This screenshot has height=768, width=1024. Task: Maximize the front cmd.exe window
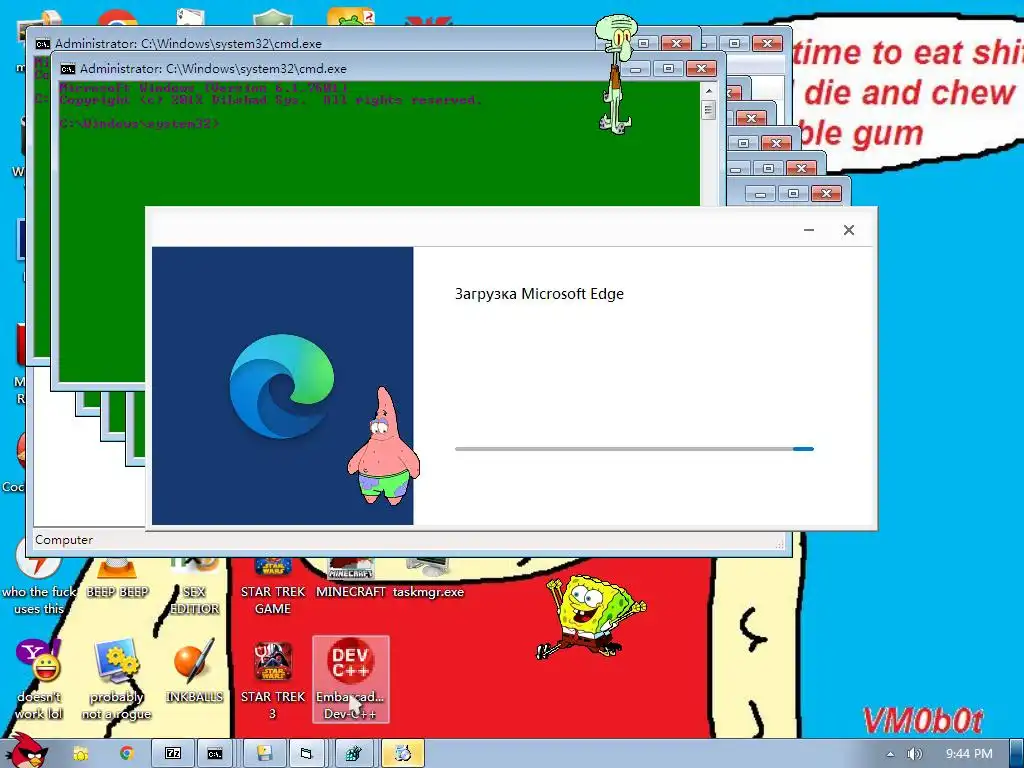668,69
